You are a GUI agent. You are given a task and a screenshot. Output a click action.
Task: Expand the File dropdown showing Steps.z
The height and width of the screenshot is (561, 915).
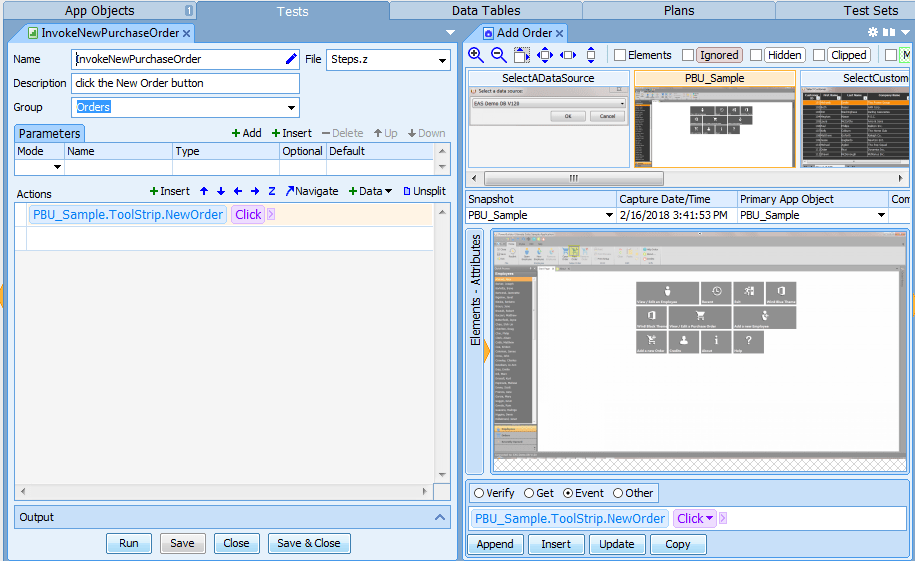tap(442, 60)
